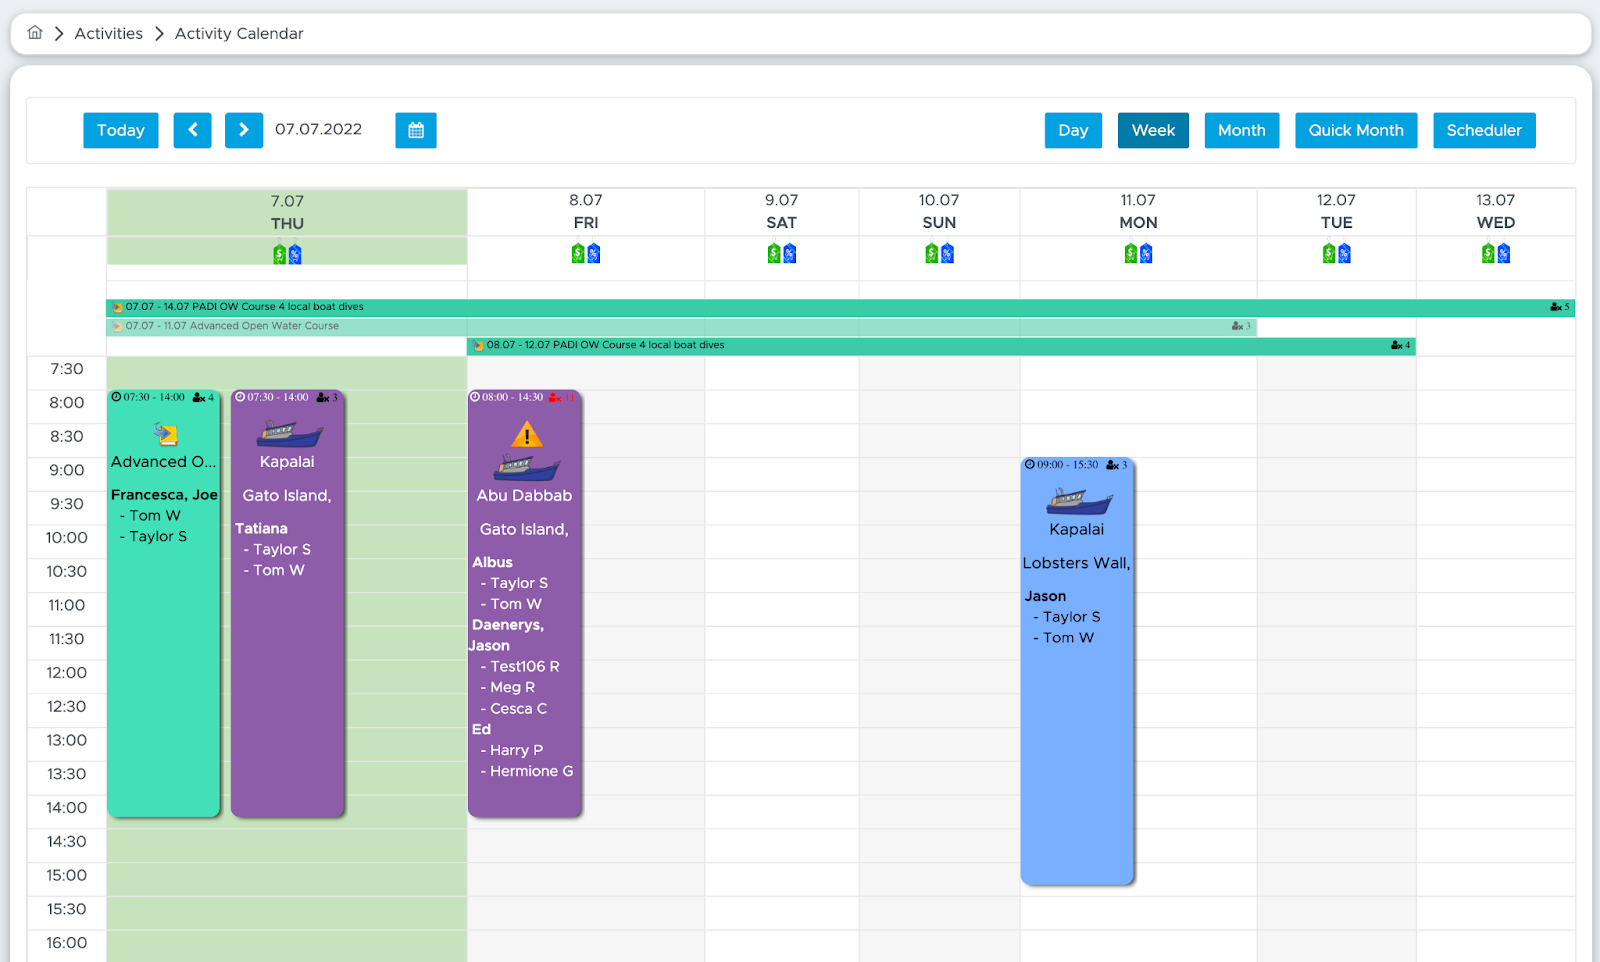
Task: Open the 07.07 - 14.07 PADI OW Course bar
Action: (840, 307)
